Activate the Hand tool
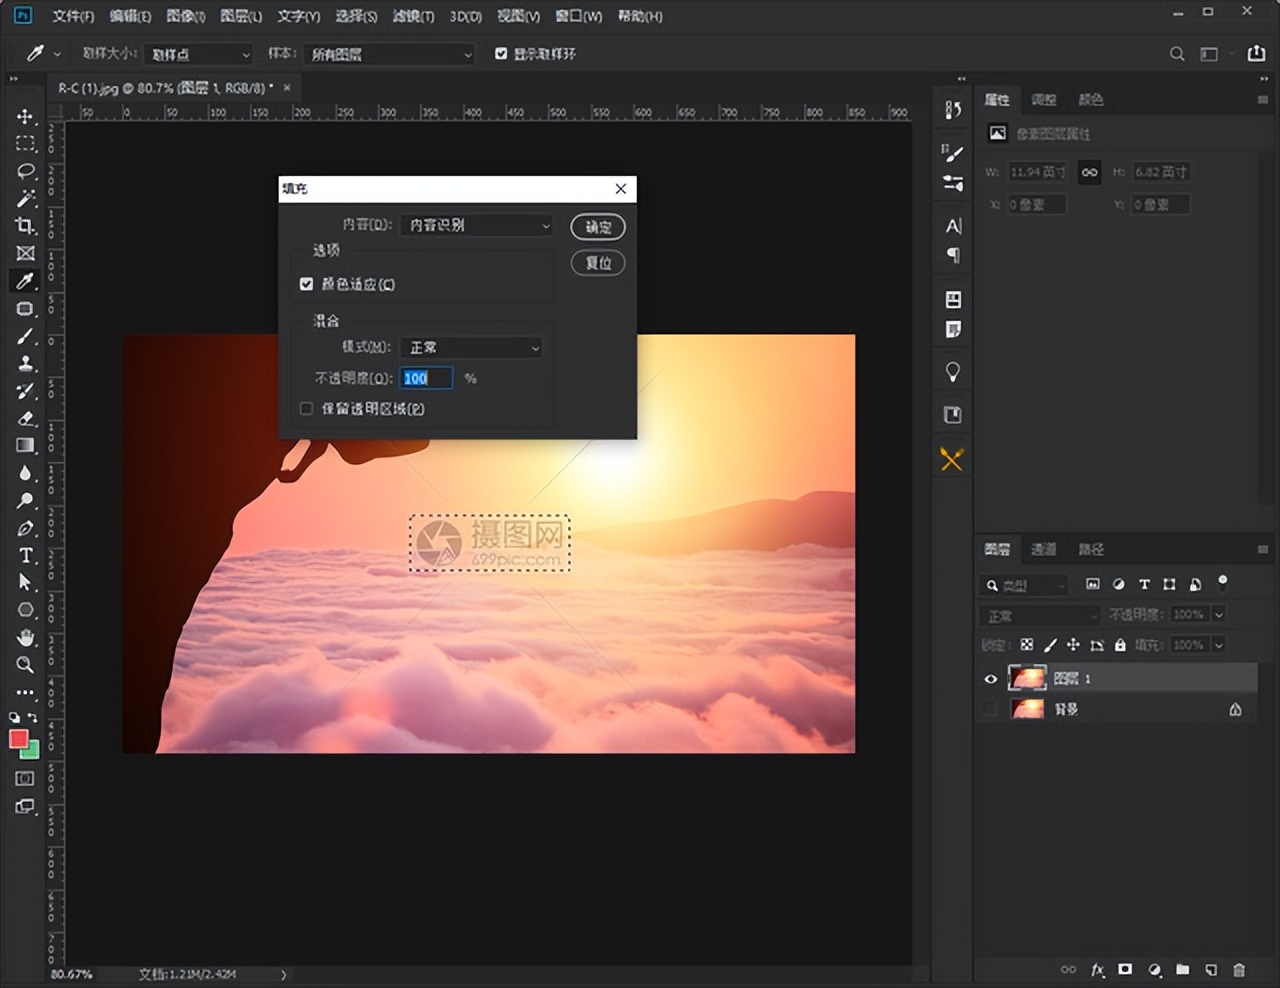Screen dimensions: 1280x988 (26, 637)
